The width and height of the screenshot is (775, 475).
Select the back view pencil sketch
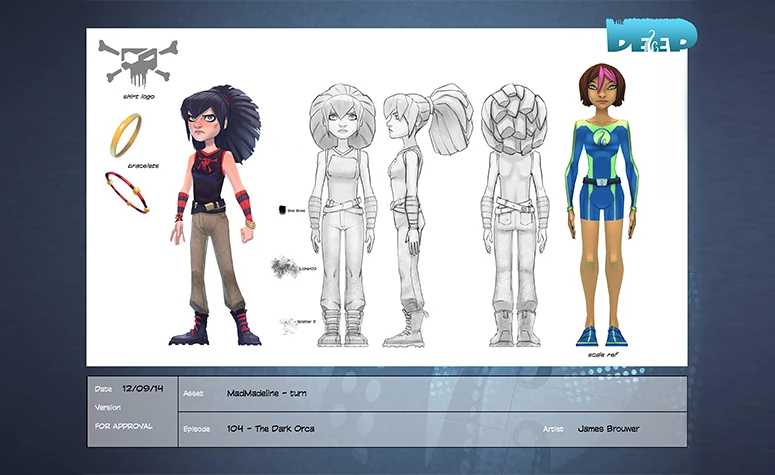point(513,215)
